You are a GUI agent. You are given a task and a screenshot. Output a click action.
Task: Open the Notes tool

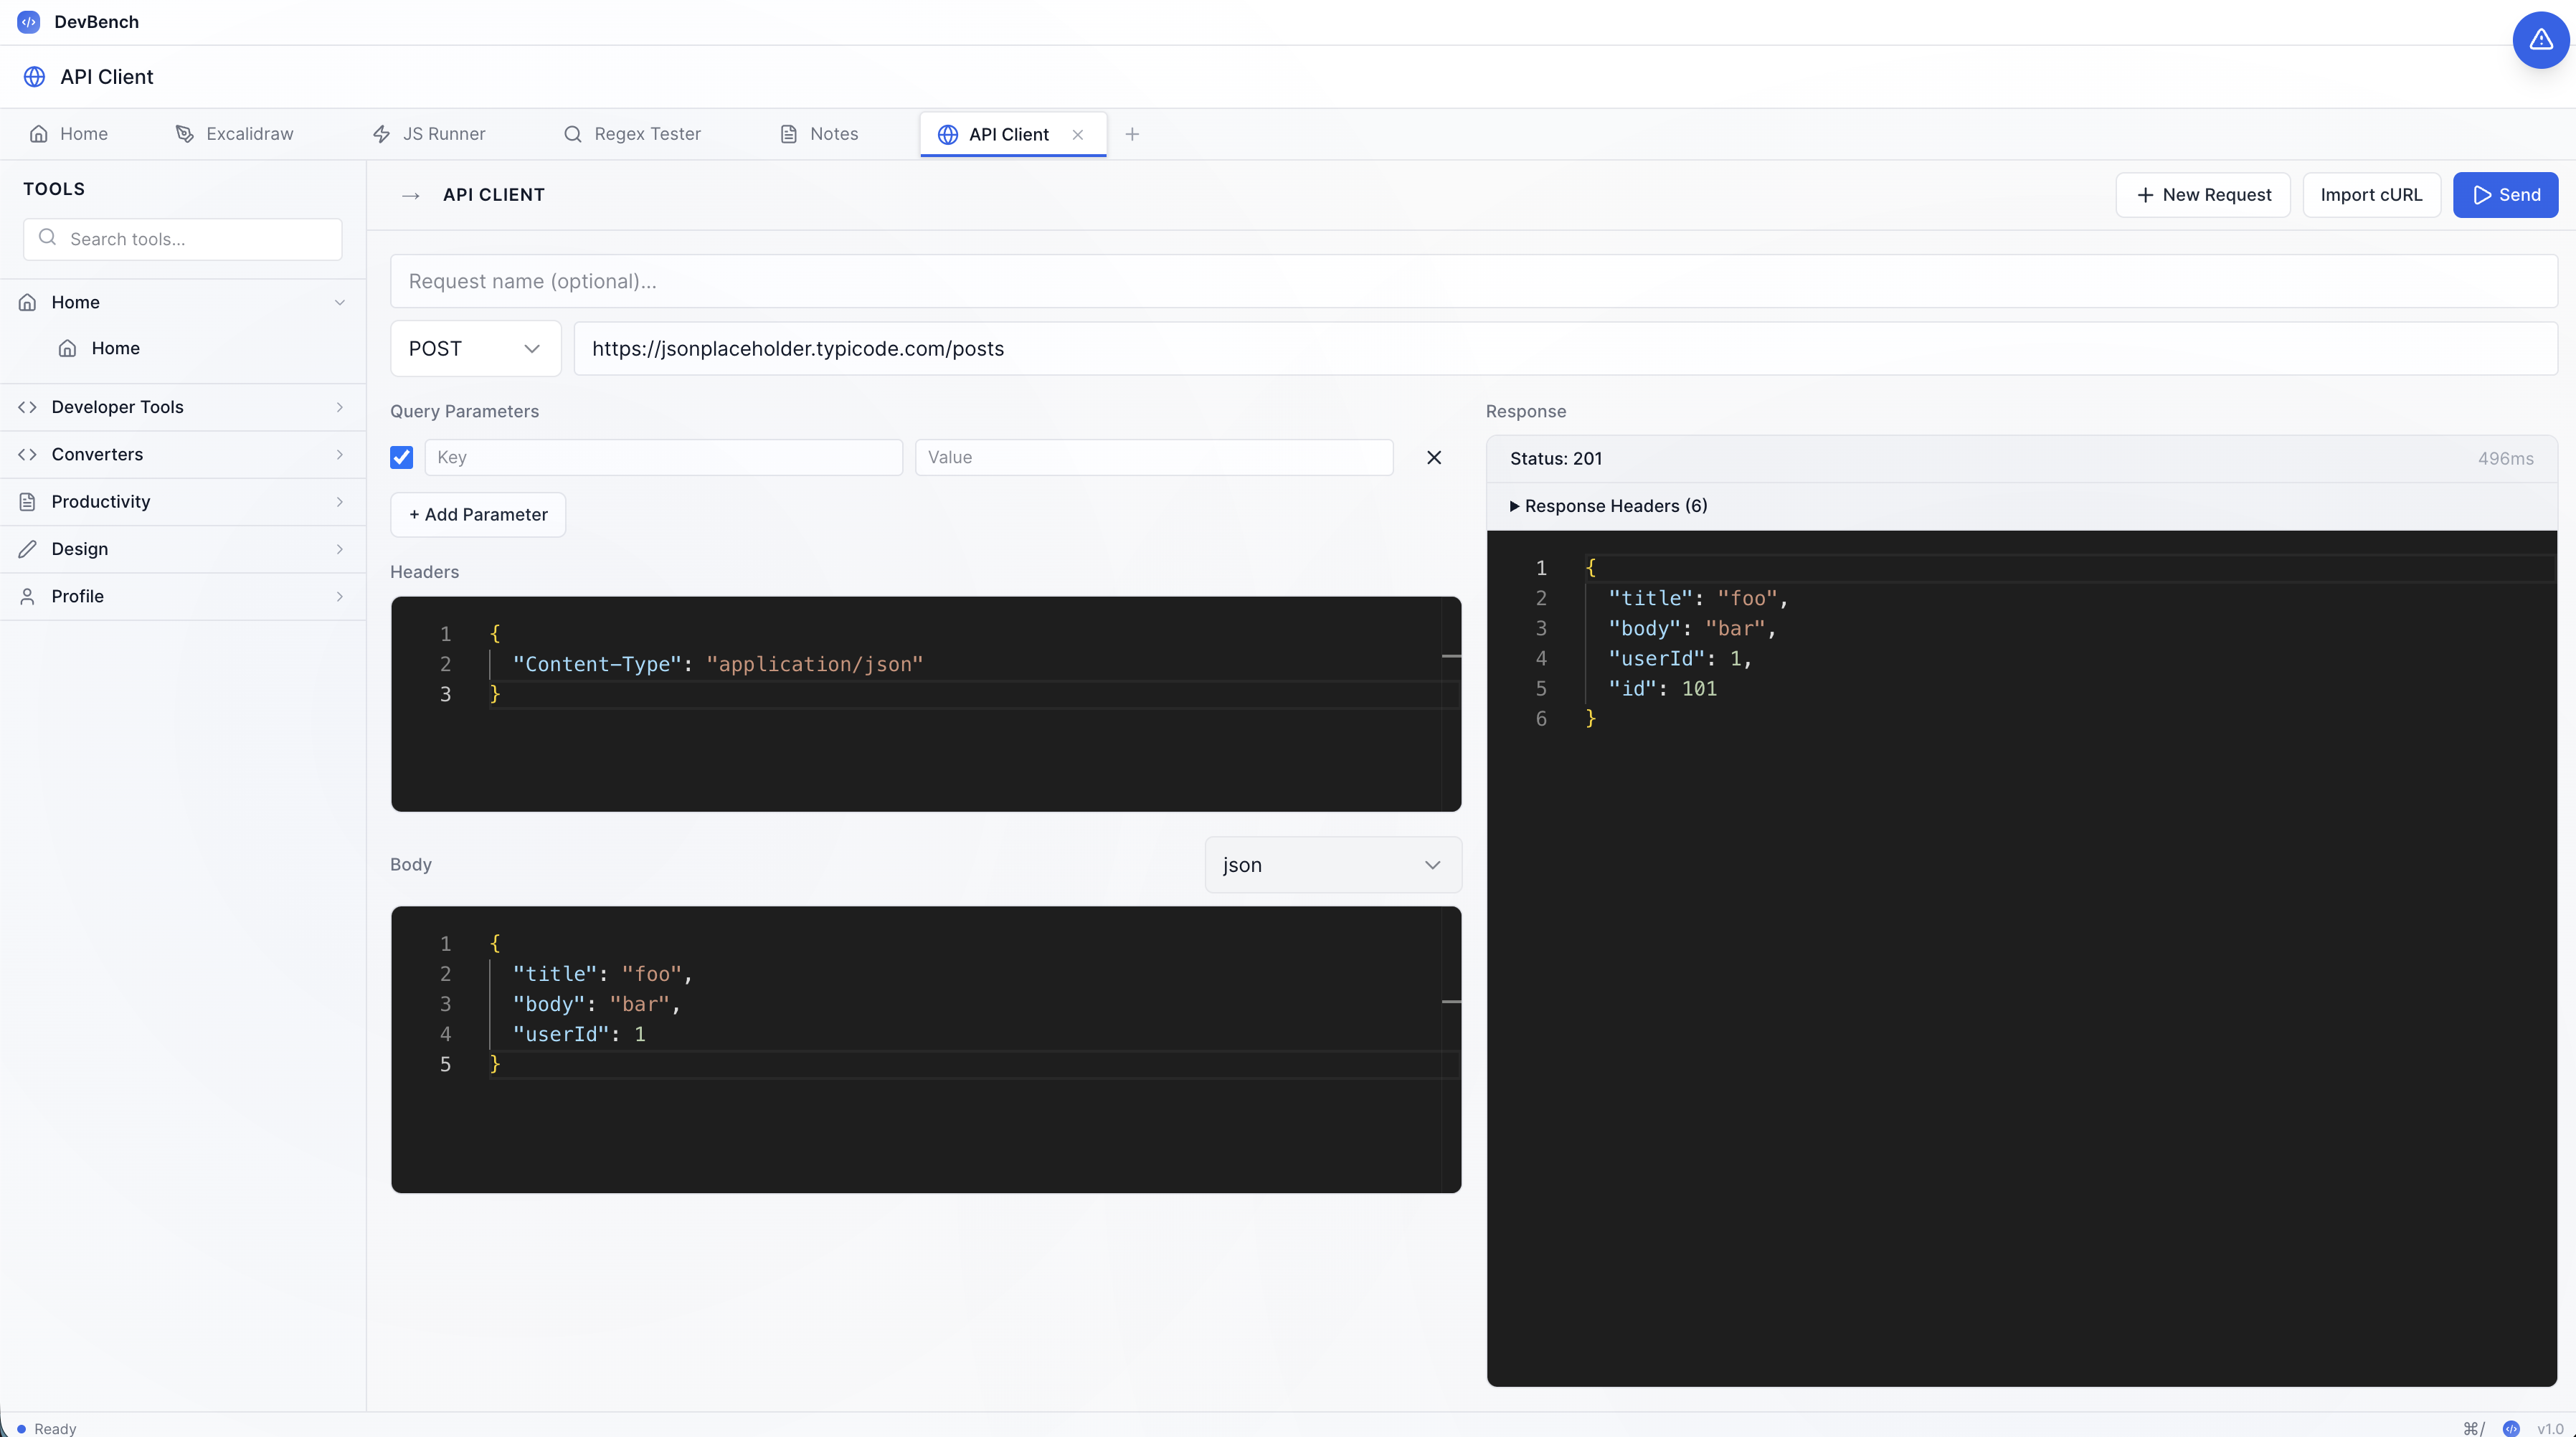pyautogui.click(x=834, y=133)
